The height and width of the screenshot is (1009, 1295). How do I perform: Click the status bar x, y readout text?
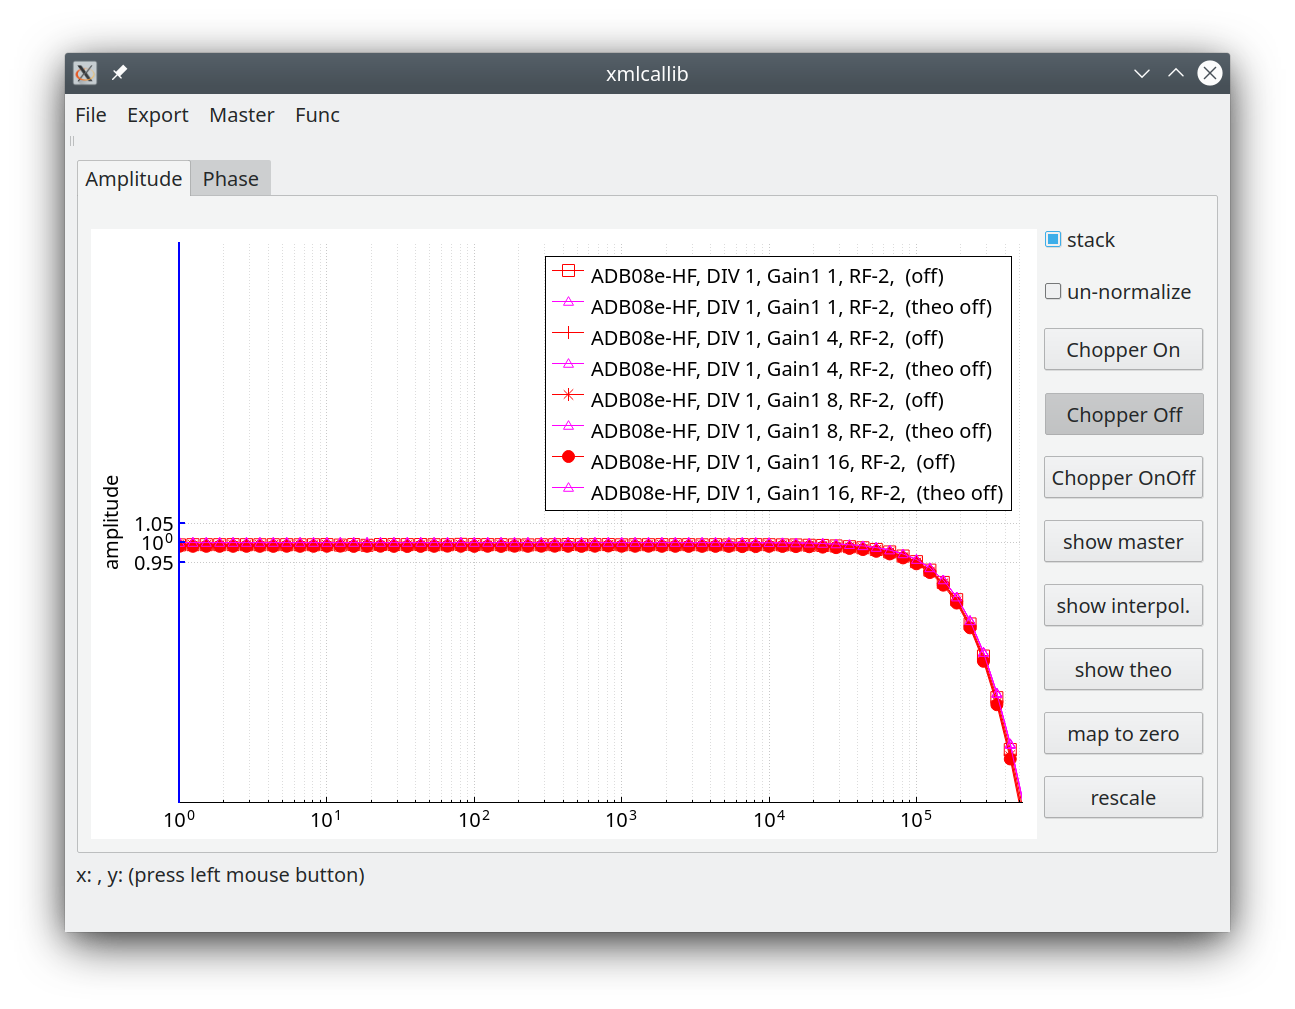pos(220,875)
